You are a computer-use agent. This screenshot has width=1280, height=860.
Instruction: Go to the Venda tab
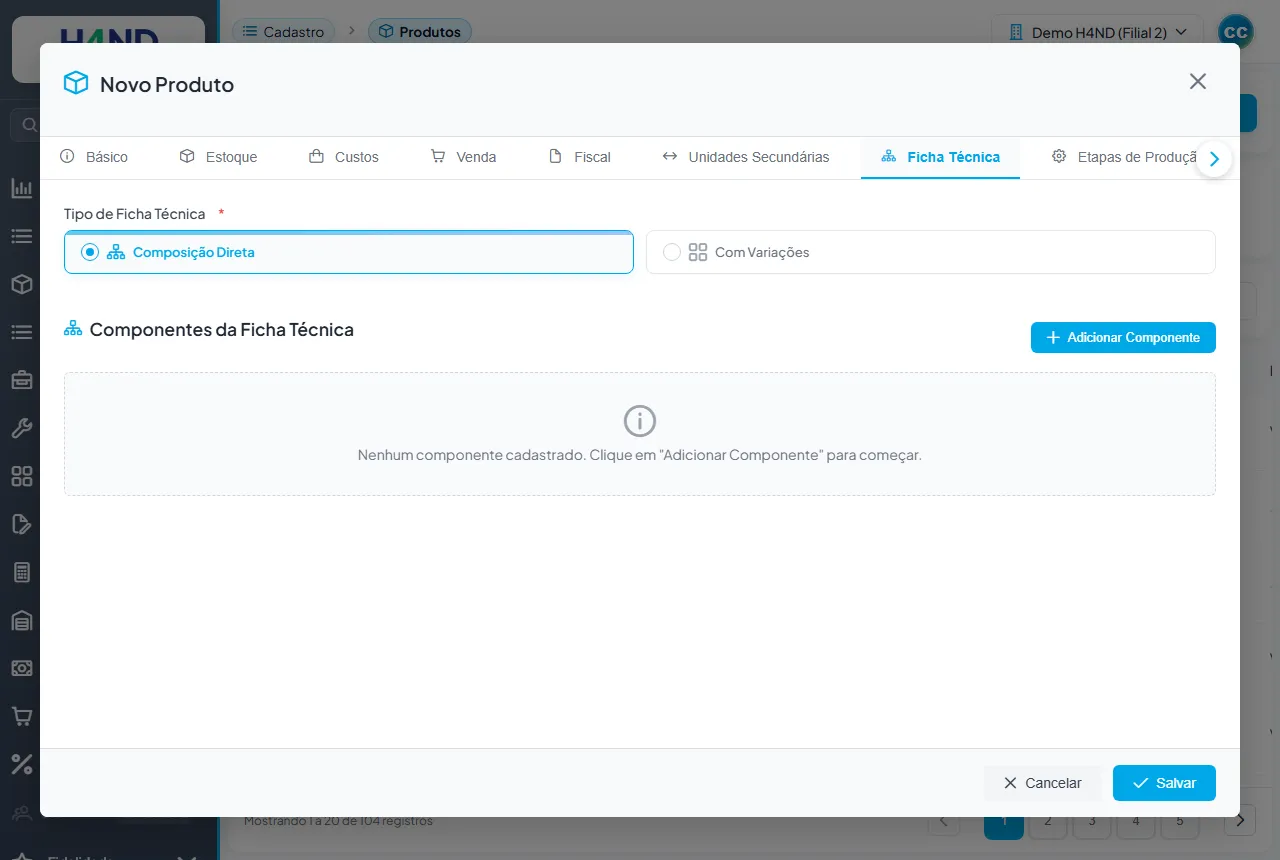point(463,157)
